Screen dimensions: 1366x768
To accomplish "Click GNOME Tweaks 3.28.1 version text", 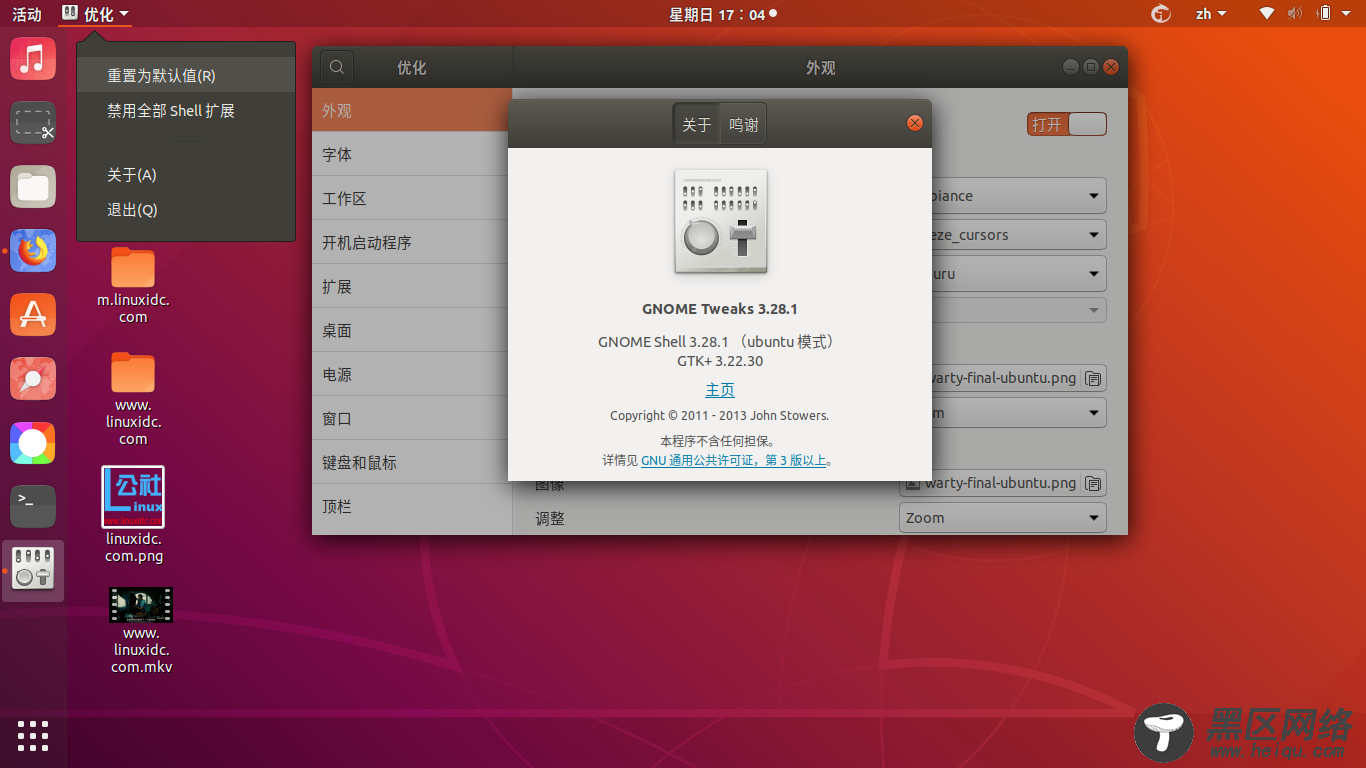I will 720,309.
